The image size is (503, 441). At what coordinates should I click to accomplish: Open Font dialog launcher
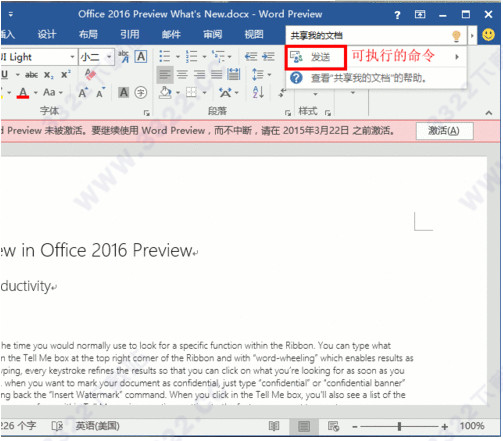coord(146,113)
